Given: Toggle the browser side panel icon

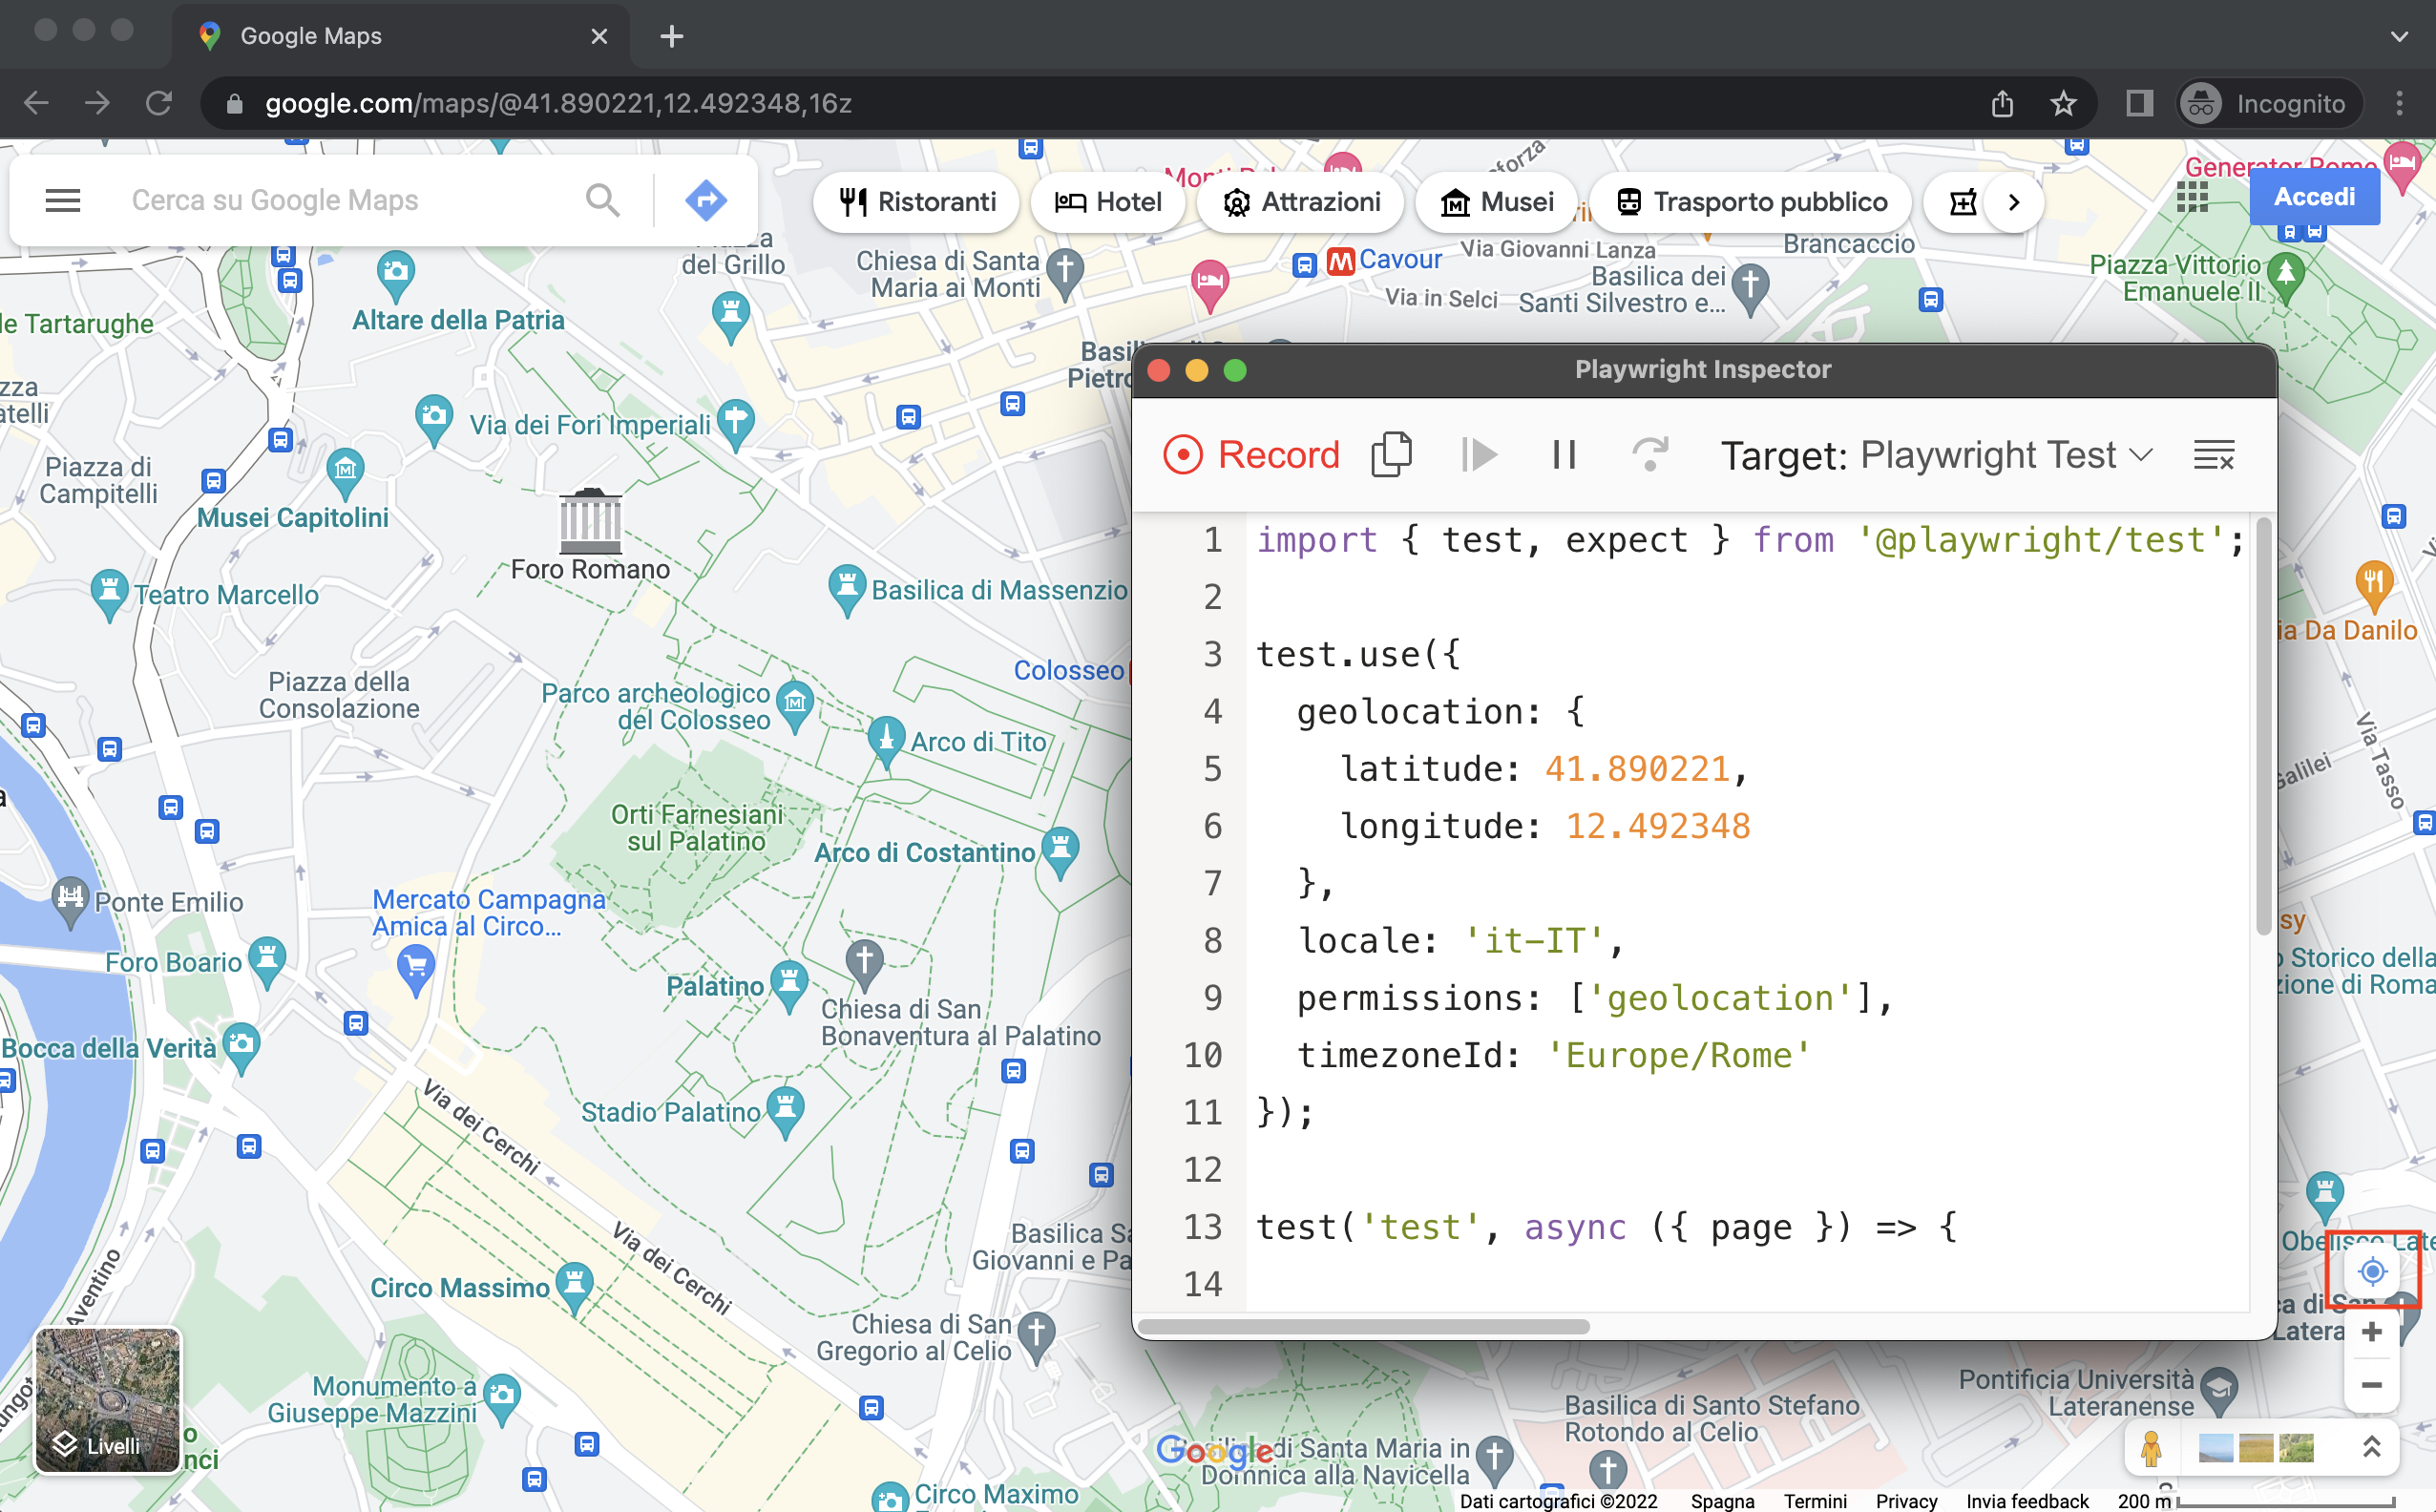Looking at the screenshot, I should (2139, 103).
